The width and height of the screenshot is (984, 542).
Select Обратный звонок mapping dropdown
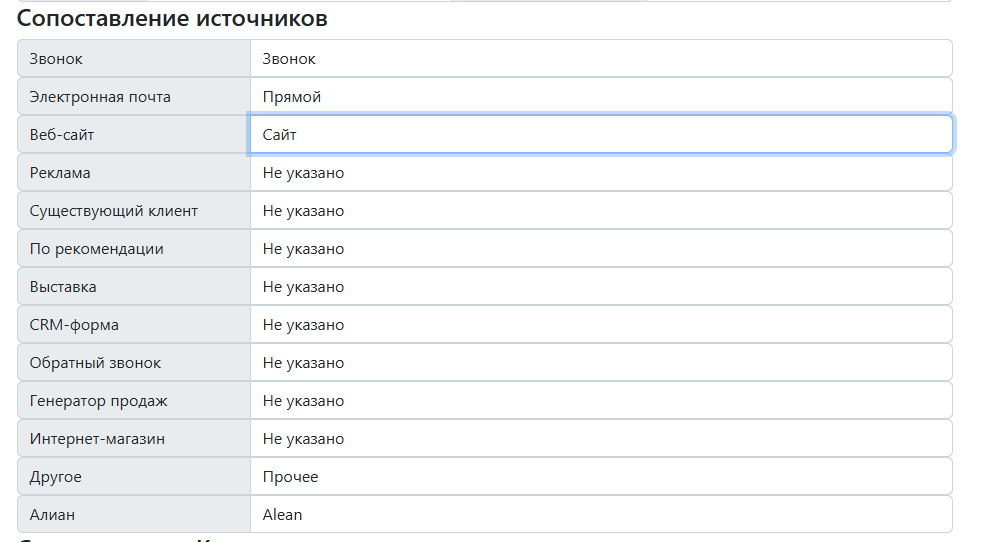point(601,363)
